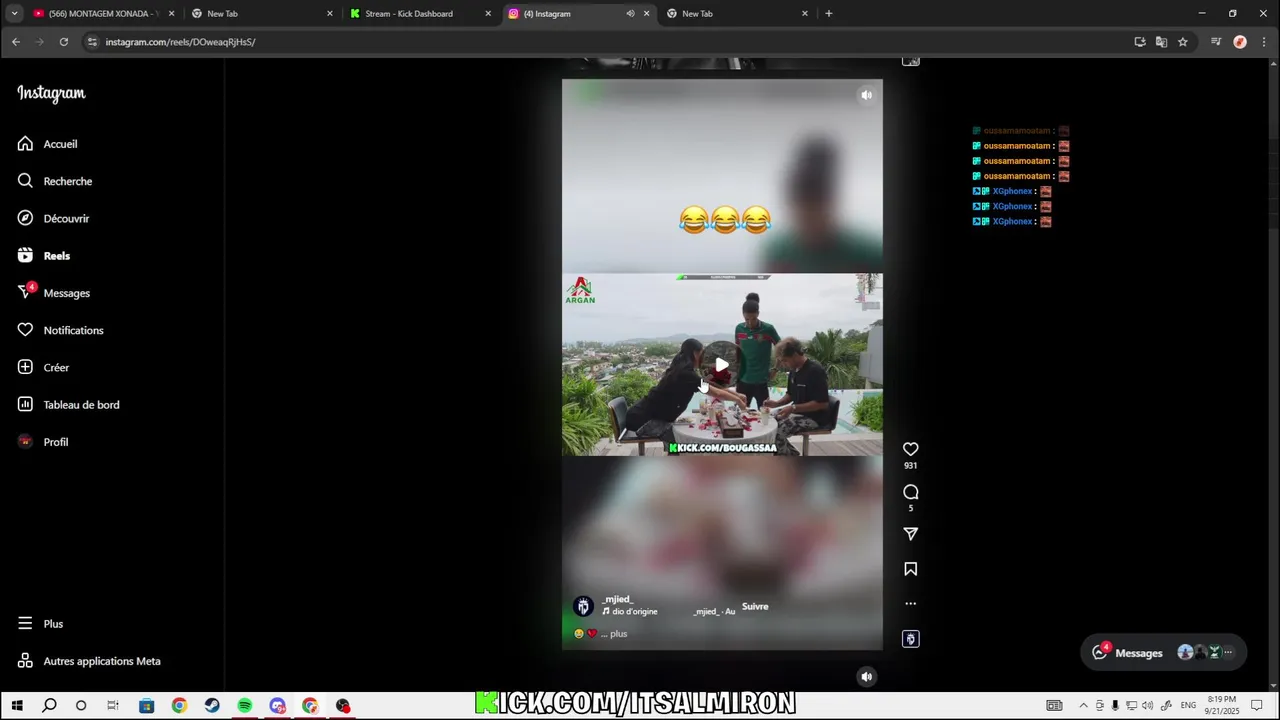This screenshot has height=720, width=1280.
Task: Open browser media controls icon
Action: click(1216, 42)
